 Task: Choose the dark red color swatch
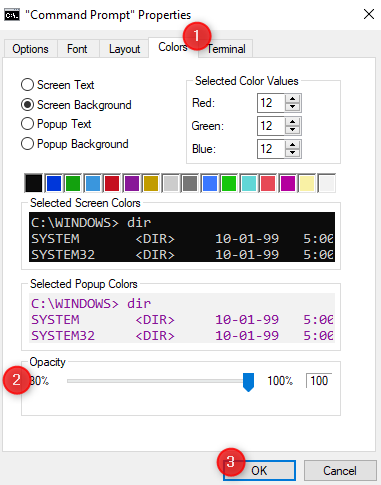112,183
